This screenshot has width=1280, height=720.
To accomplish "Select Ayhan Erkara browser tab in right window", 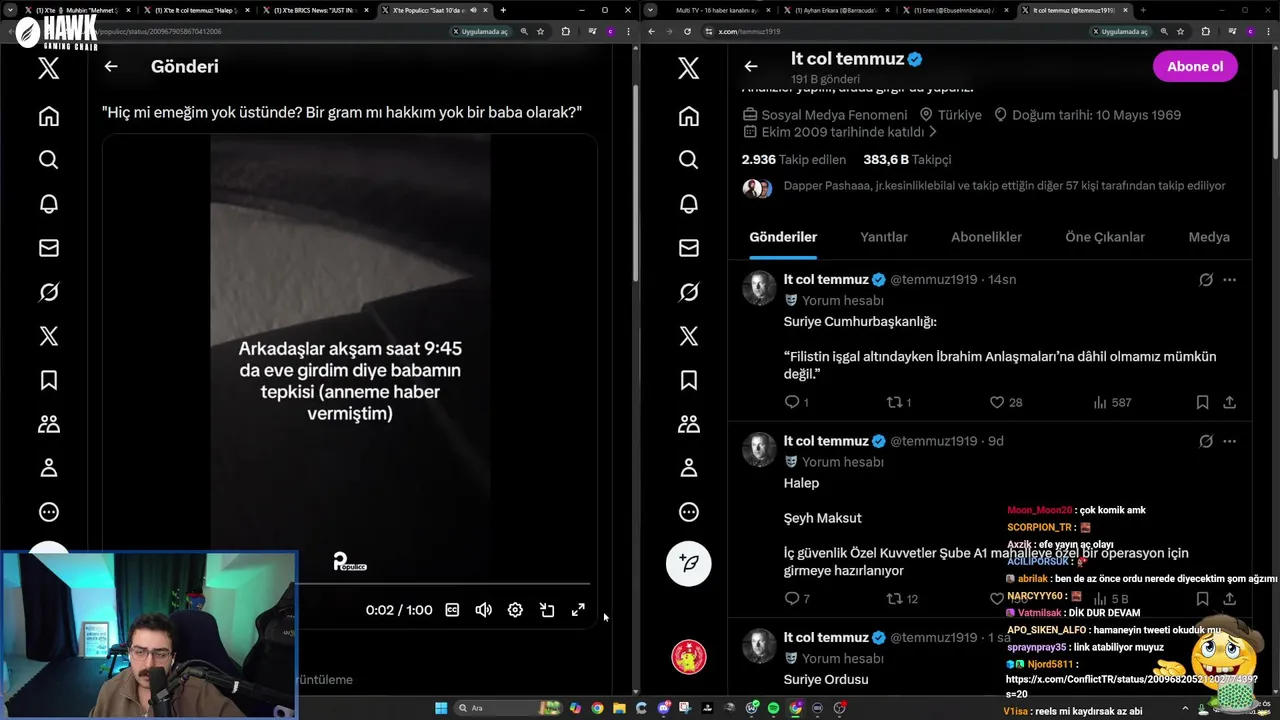I will [x=835, y=10].
